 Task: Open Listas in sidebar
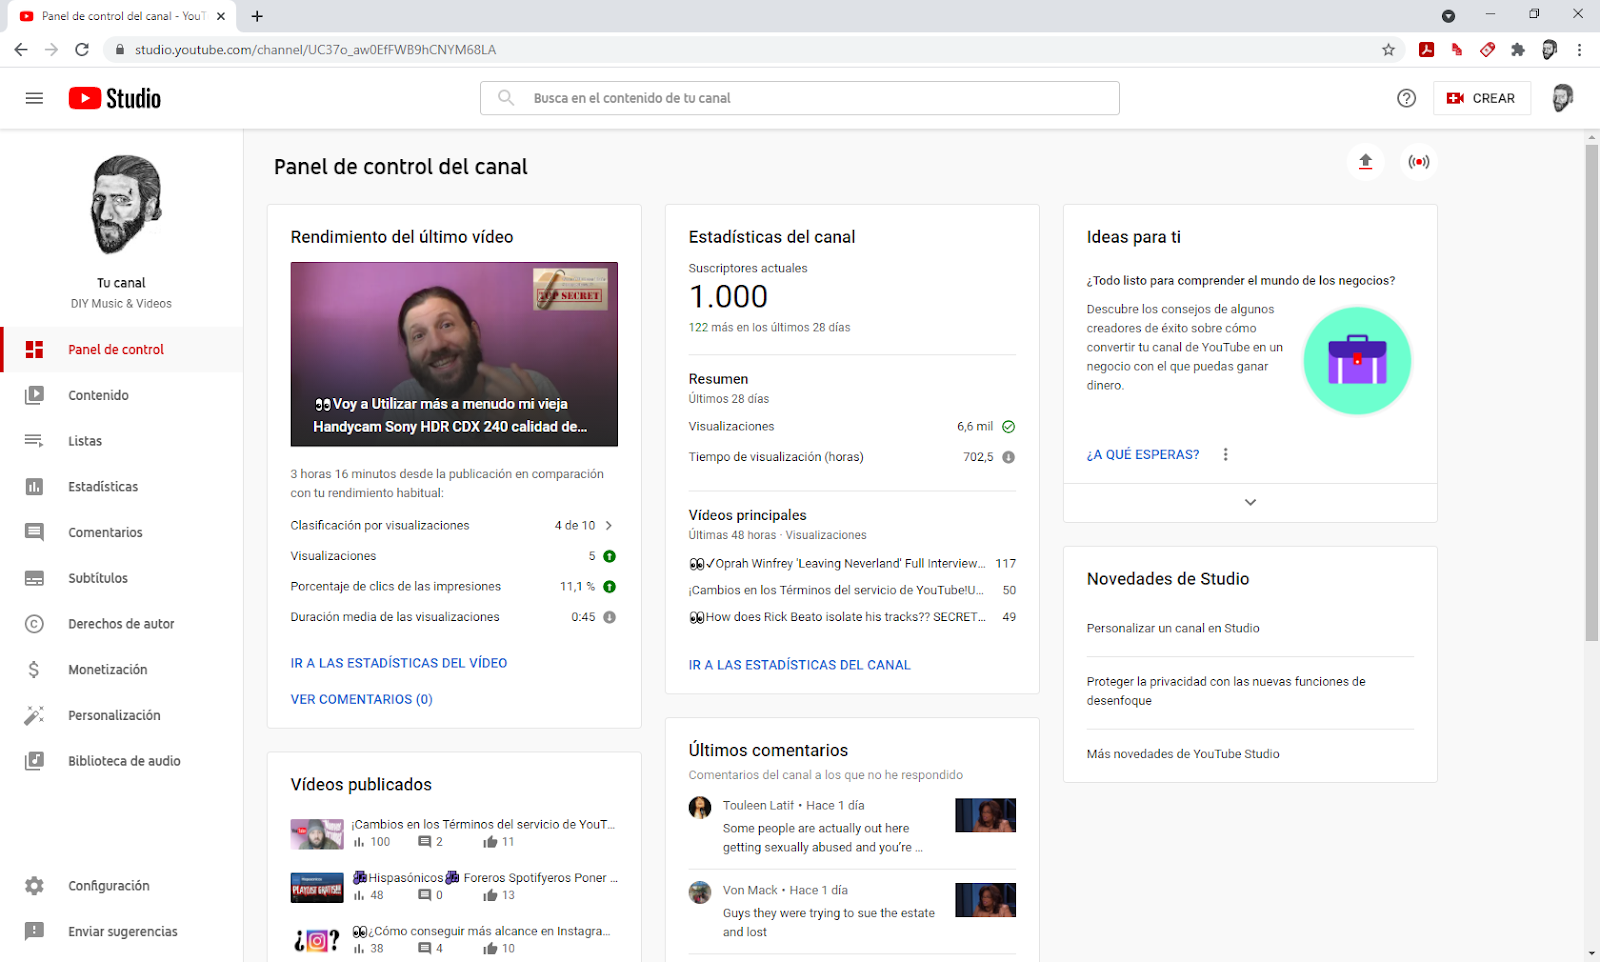click(x=121, y=441)
